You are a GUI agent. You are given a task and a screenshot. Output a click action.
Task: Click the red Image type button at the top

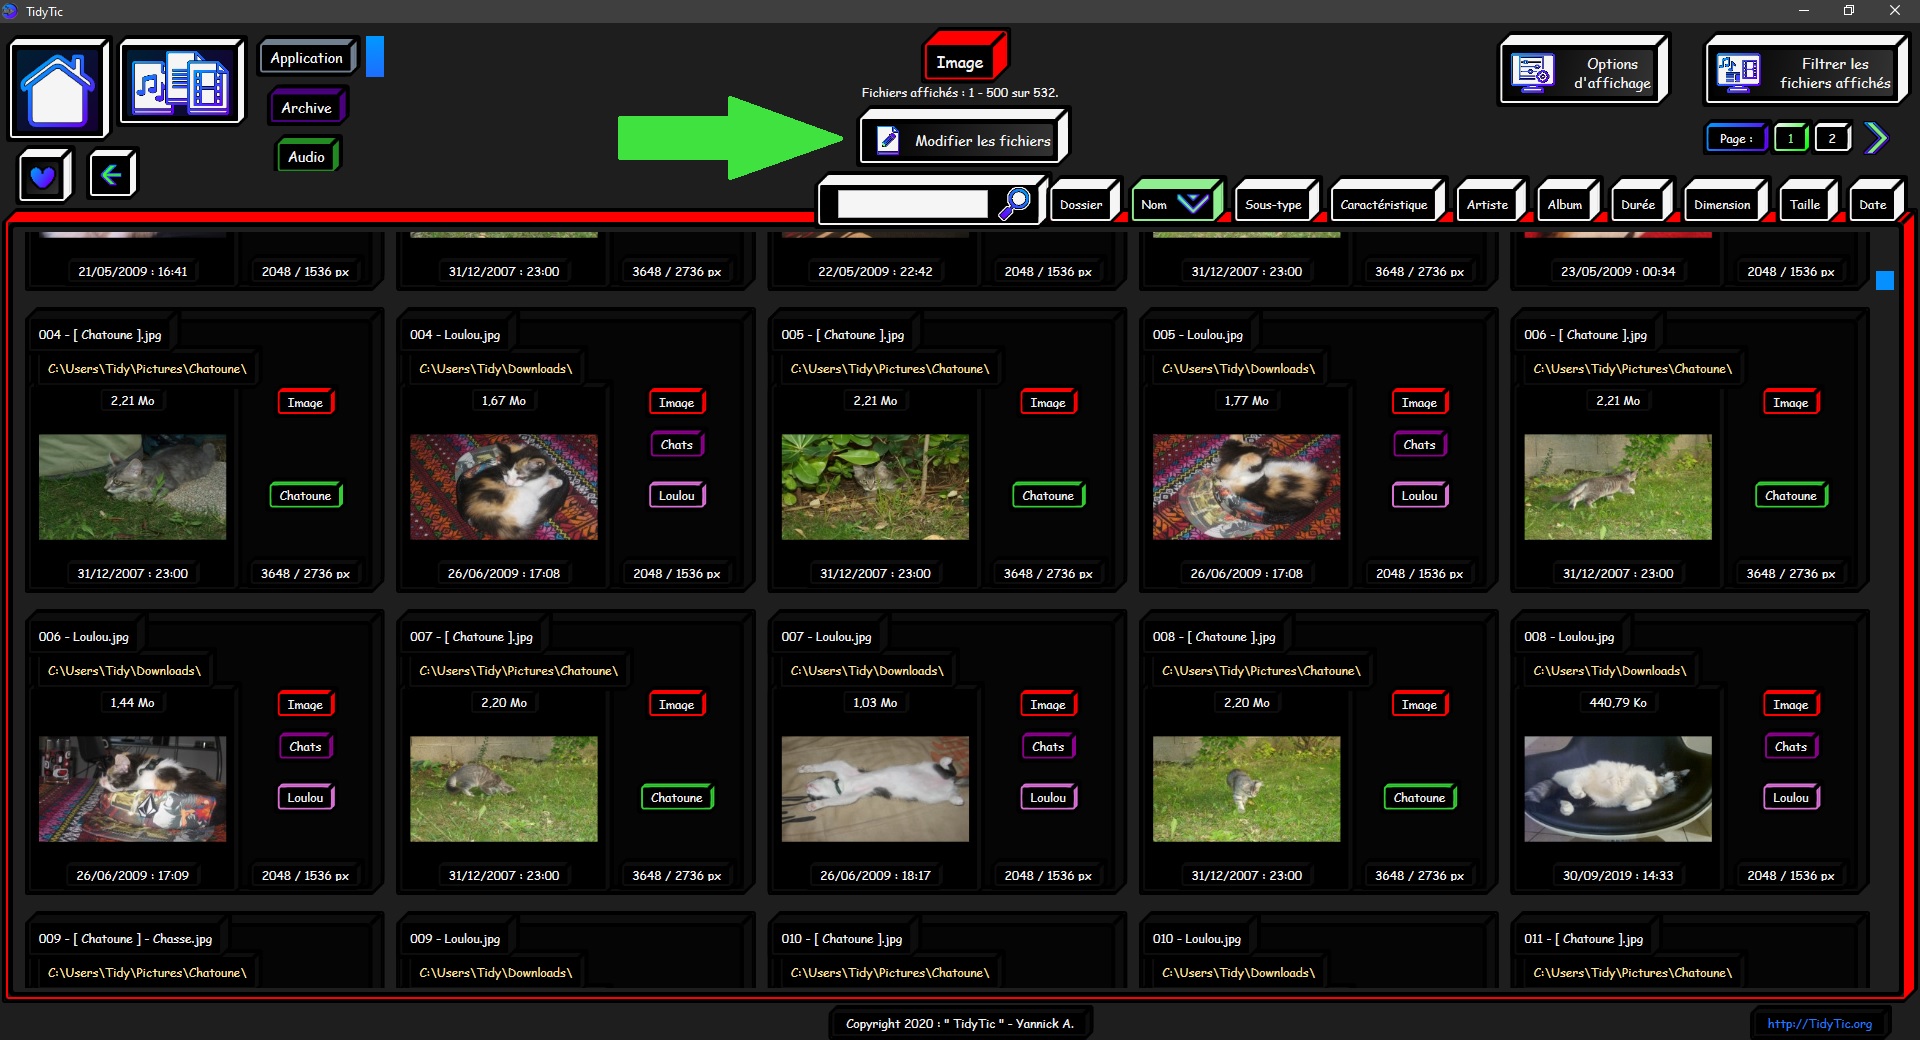point(964,58)
